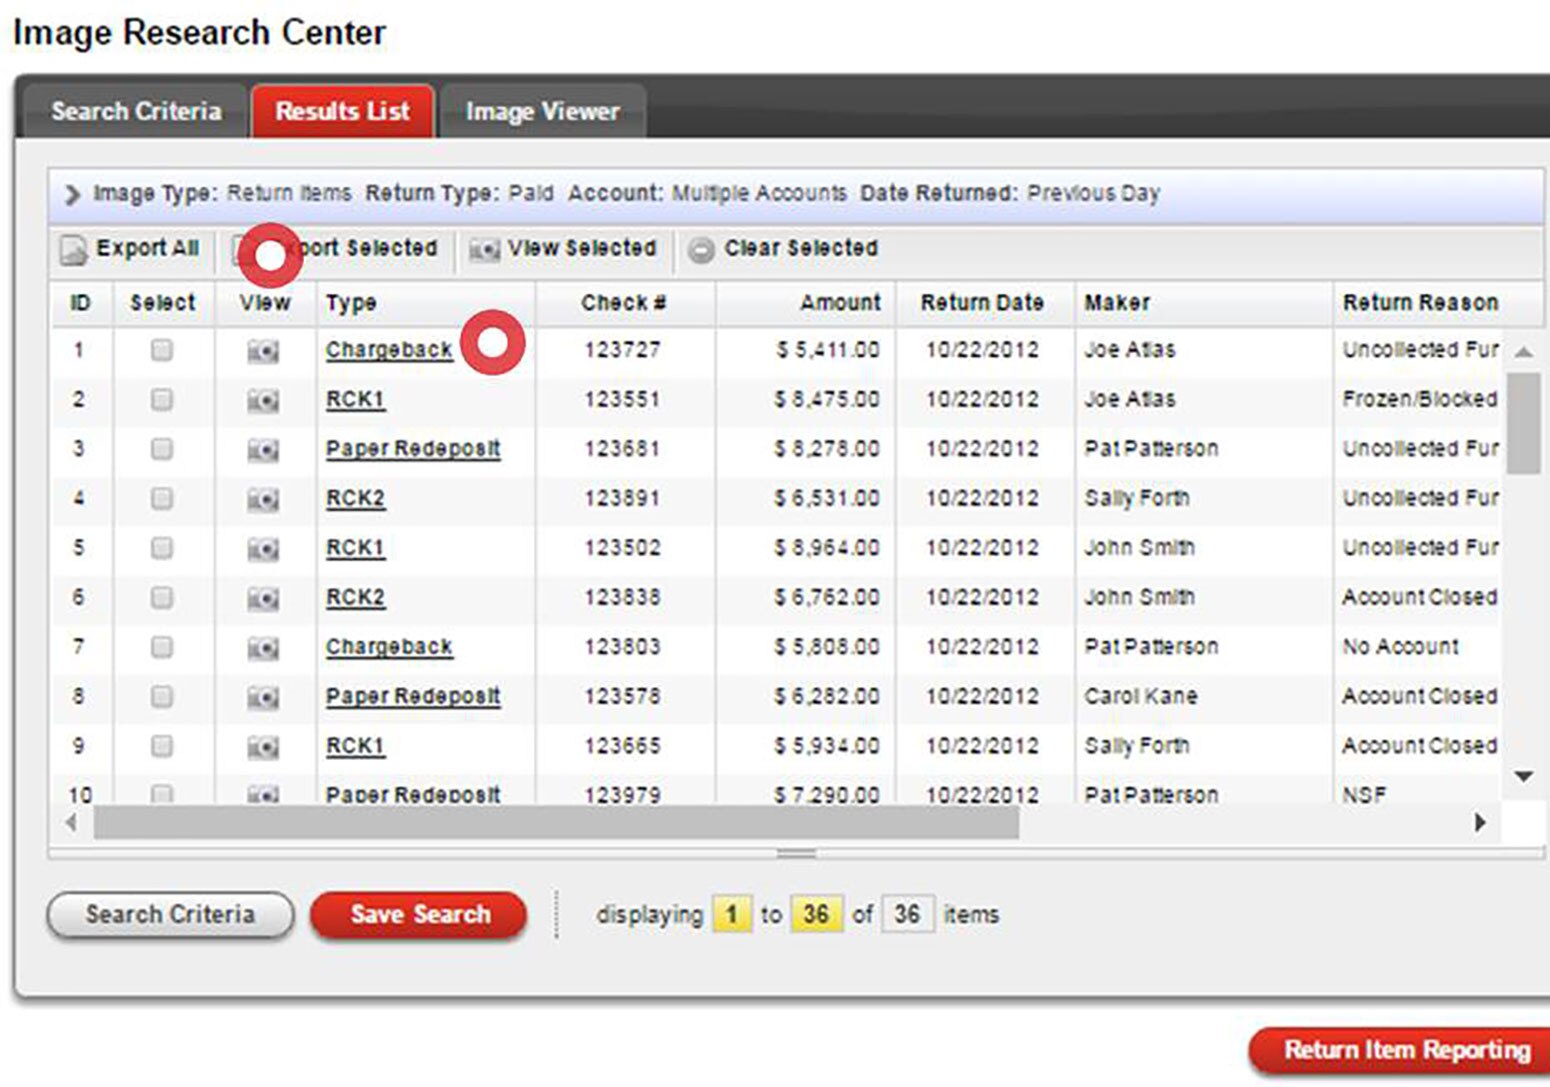Select the checkbox in row 1
Screen dimensions: 1550x1087
pos(161,350)
